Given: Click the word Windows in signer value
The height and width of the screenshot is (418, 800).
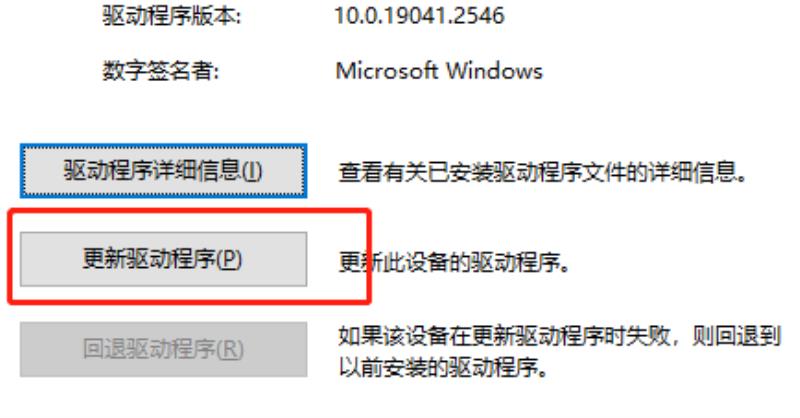Looking at the screenshot, I should (x=494, y=70).
